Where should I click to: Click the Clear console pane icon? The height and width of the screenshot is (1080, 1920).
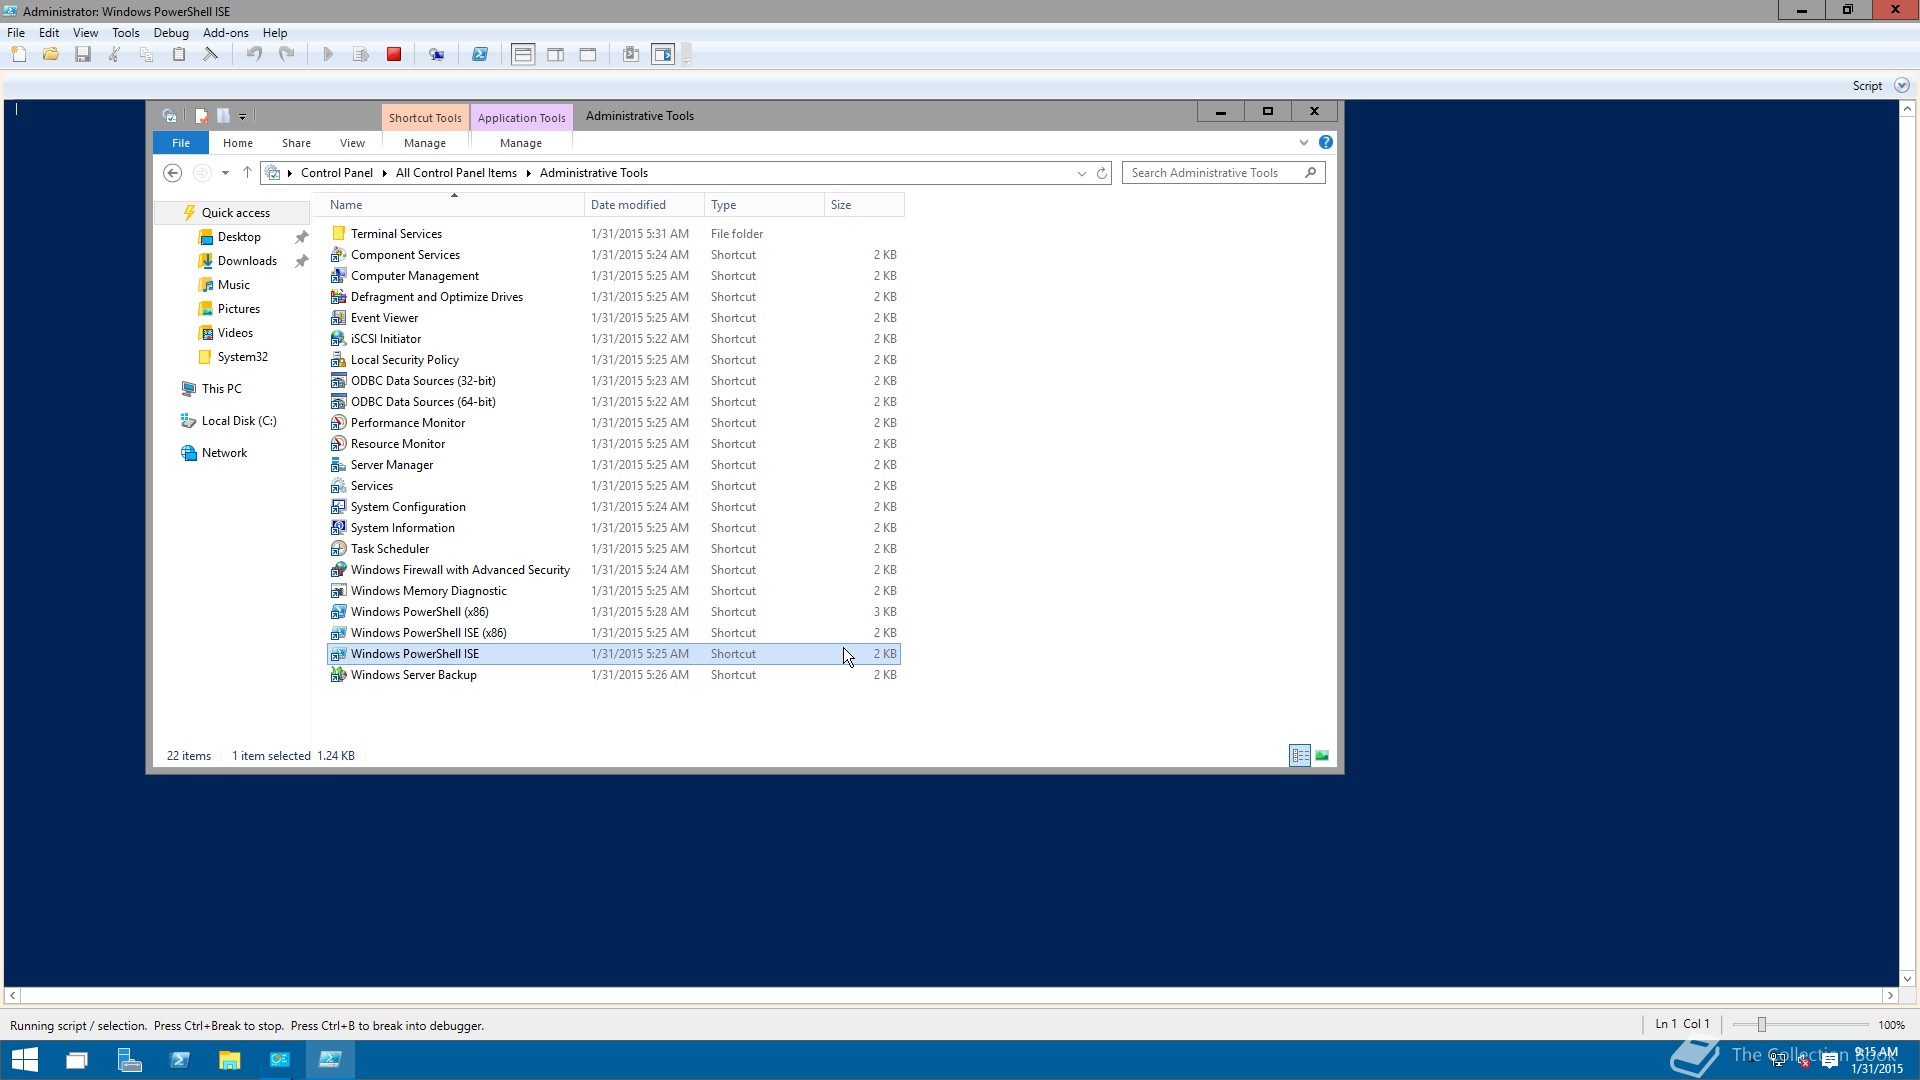211,54
